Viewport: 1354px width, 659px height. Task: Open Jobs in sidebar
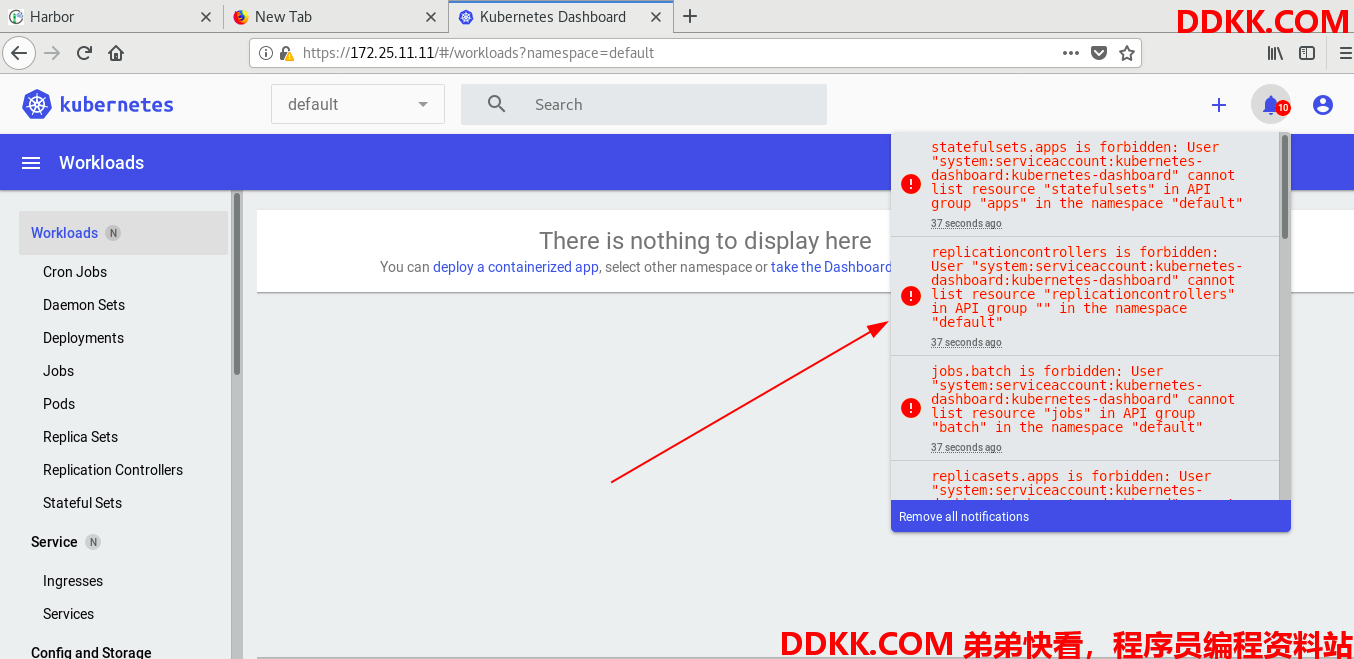58,371
